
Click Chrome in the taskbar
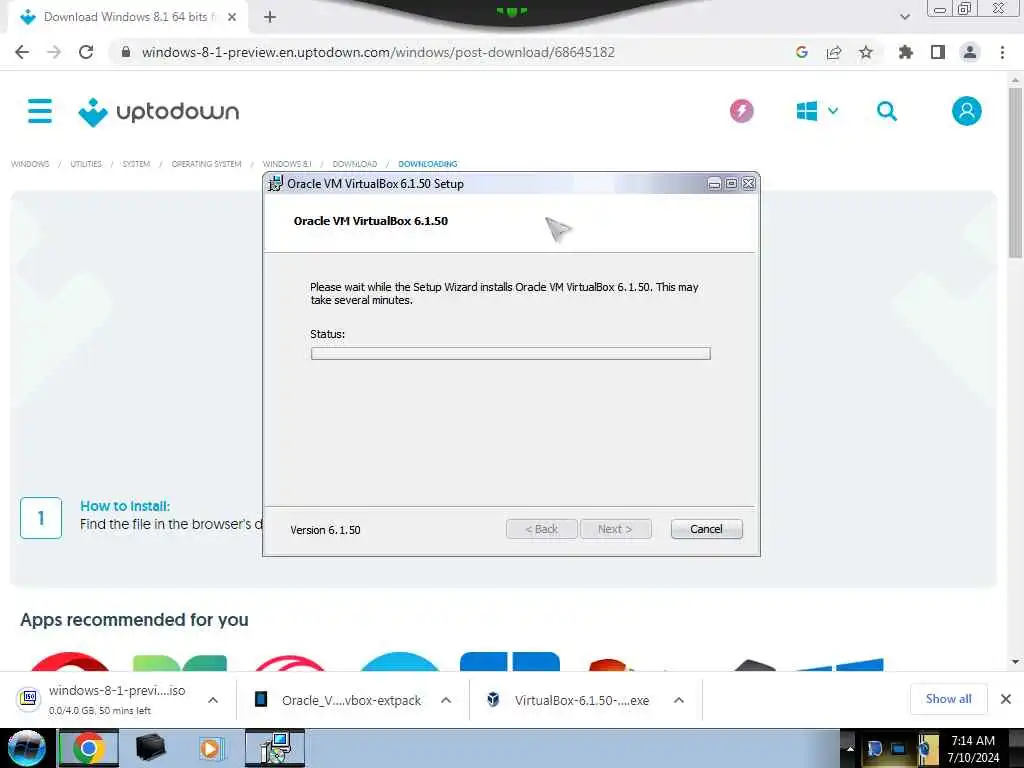coord(88,748)
